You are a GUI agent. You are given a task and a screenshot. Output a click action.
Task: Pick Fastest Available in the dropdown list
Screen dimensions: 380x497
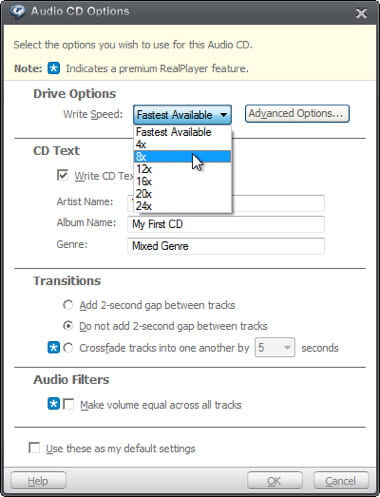click(182, 132)
